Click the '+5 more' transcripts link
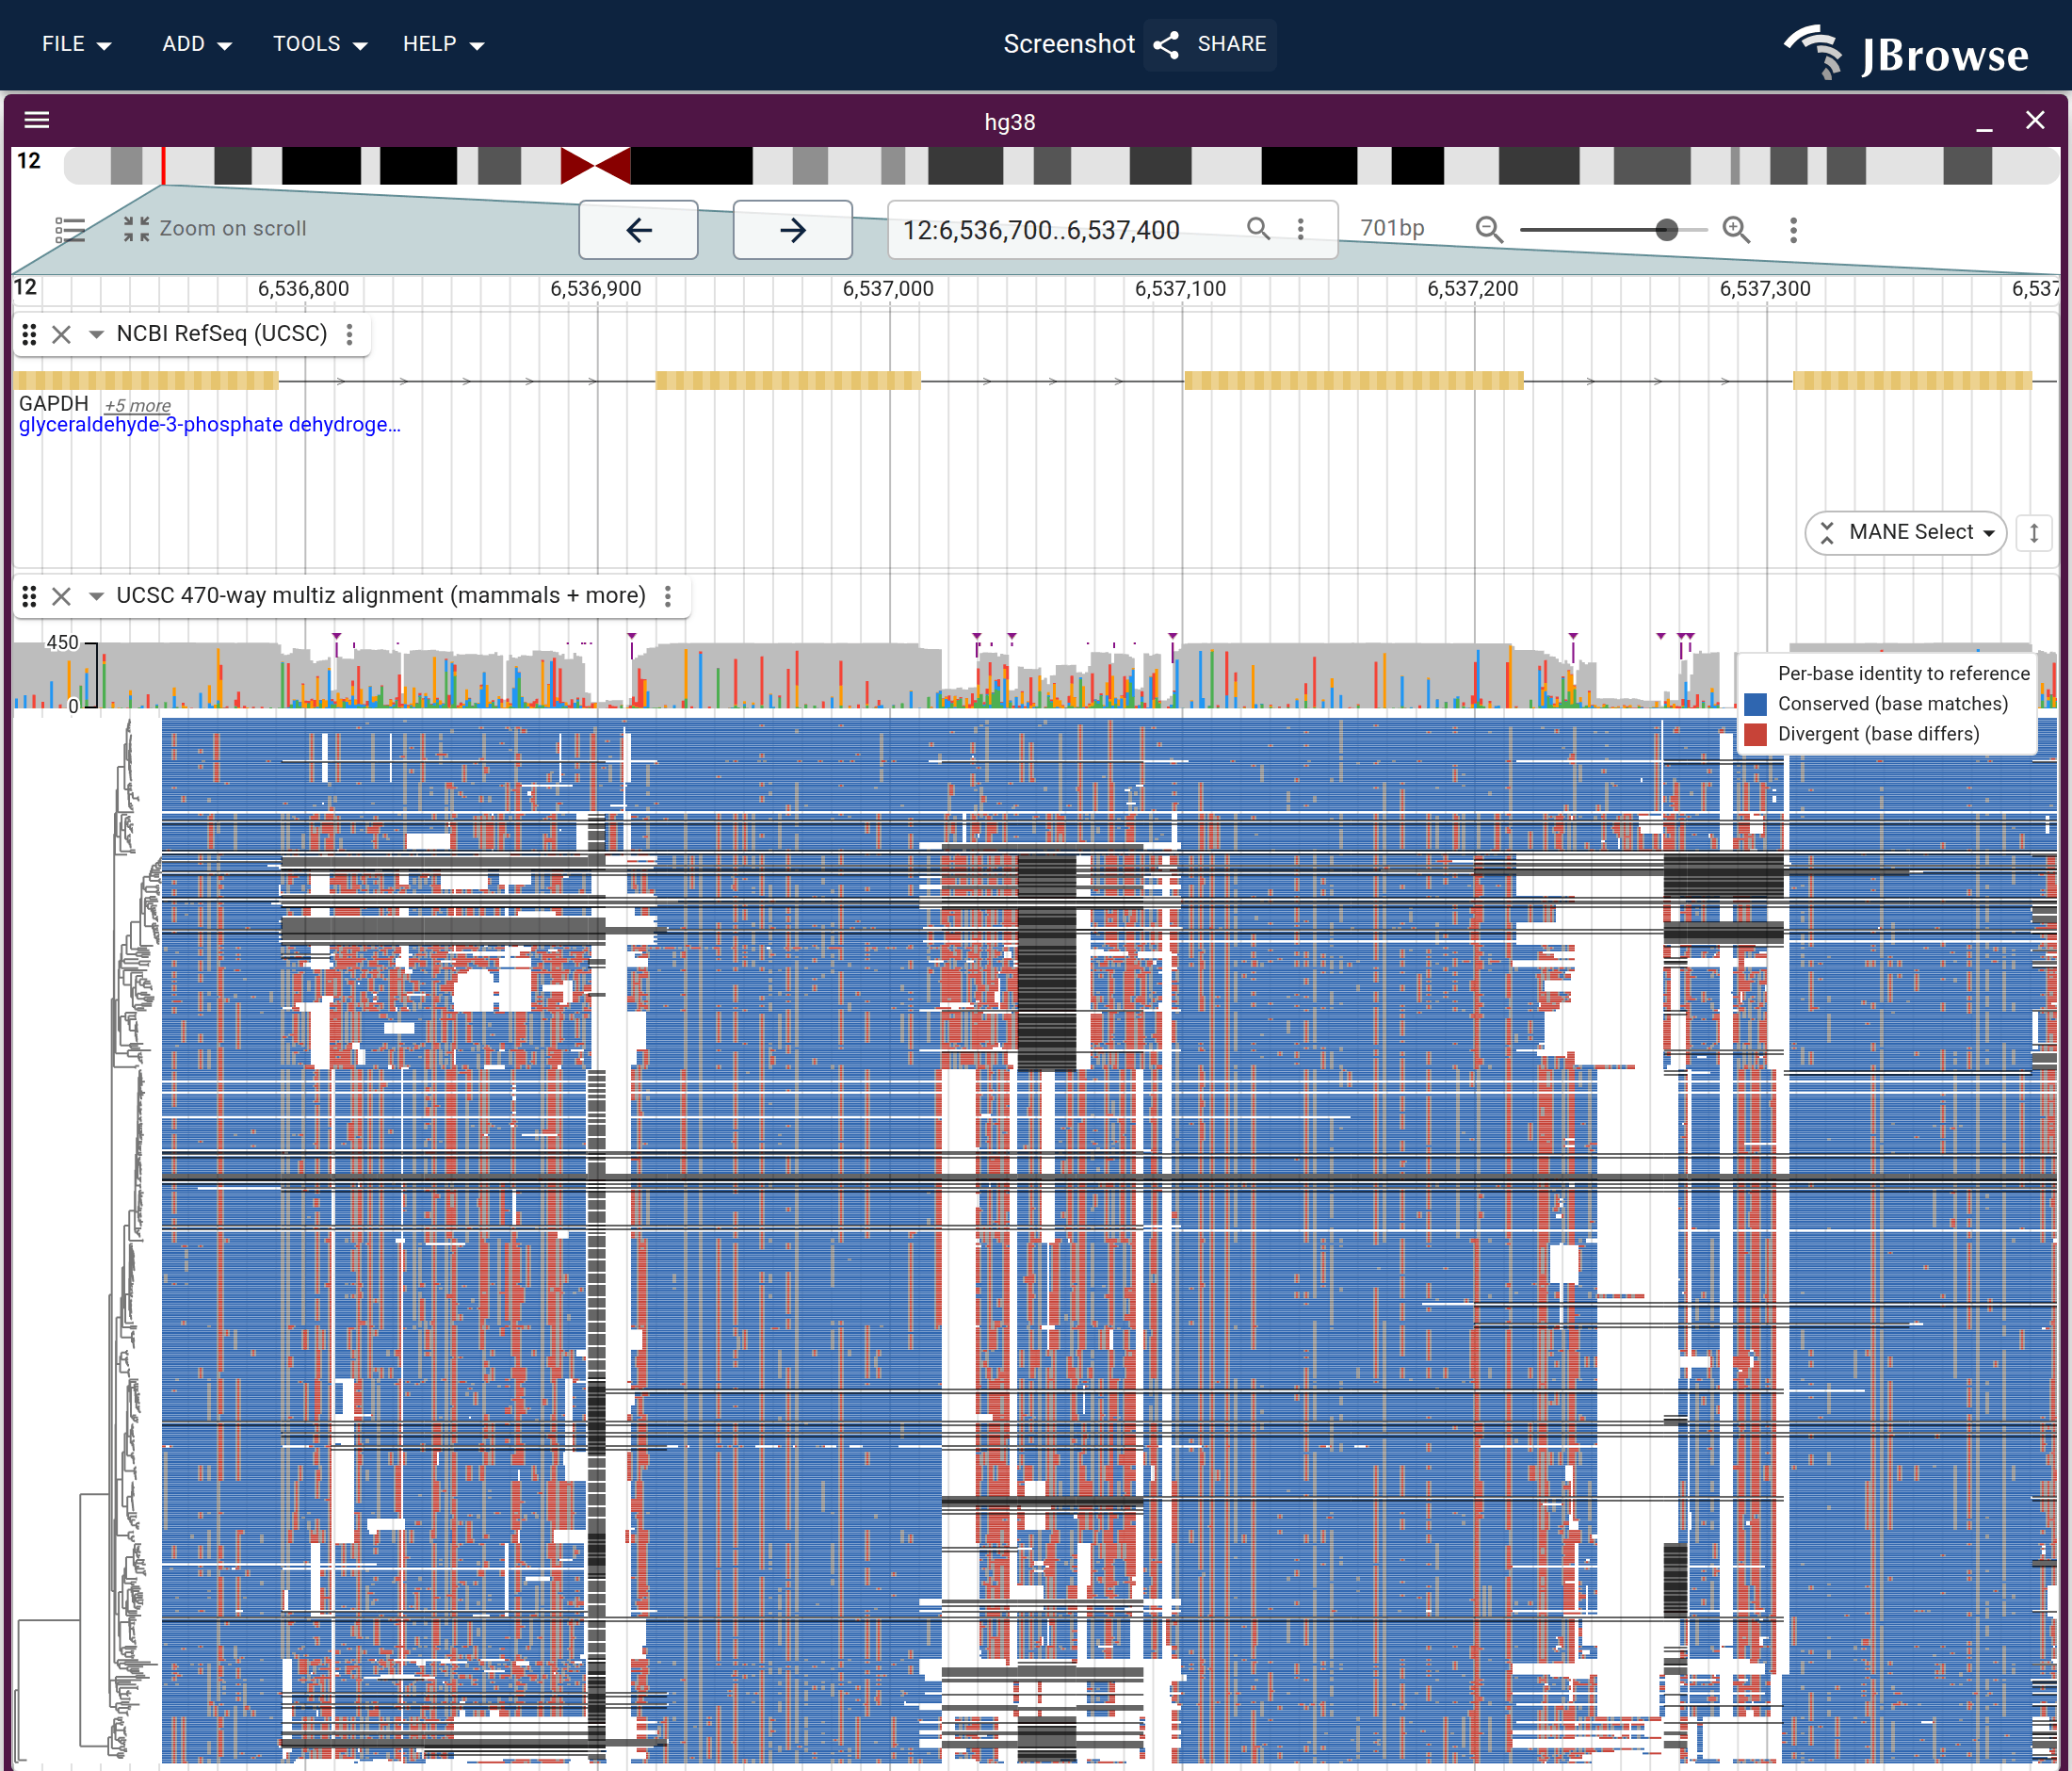 (138, 405)
